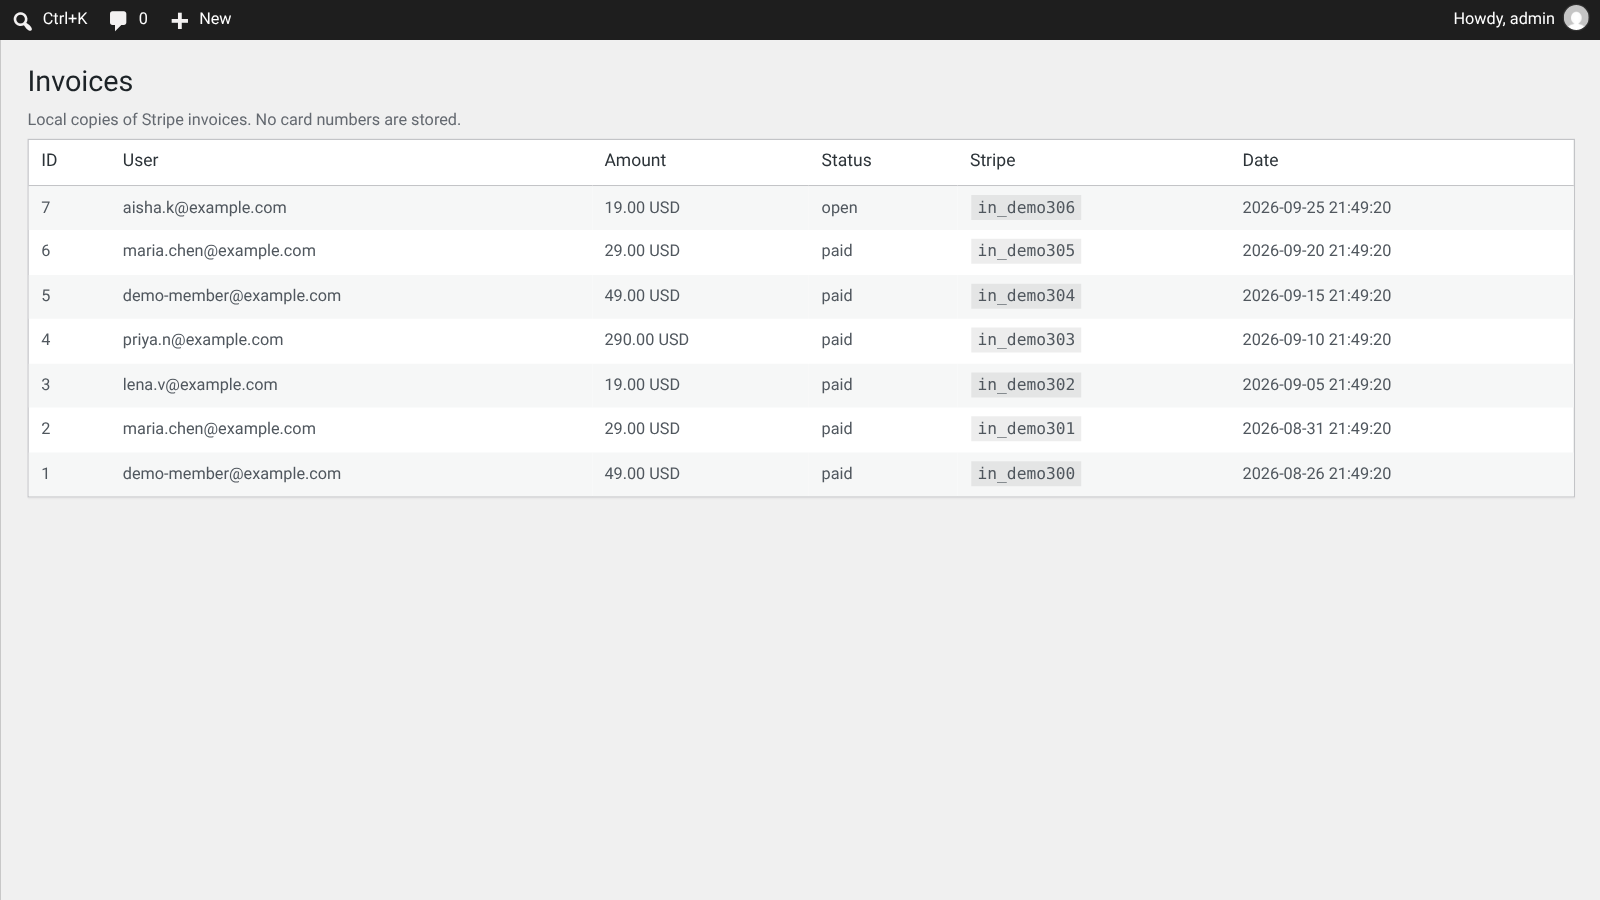Click the 19.00 USD amount for aisha.k

coord(642,208)
